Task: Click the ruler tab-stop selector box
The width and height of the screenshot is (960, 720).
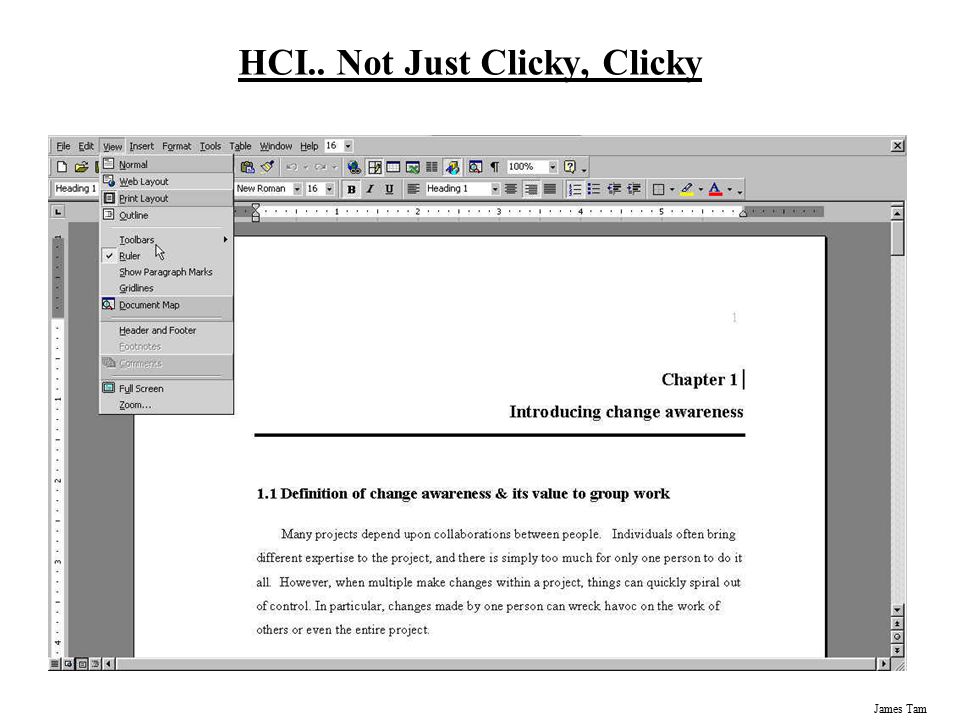Action: click(58, 212)
